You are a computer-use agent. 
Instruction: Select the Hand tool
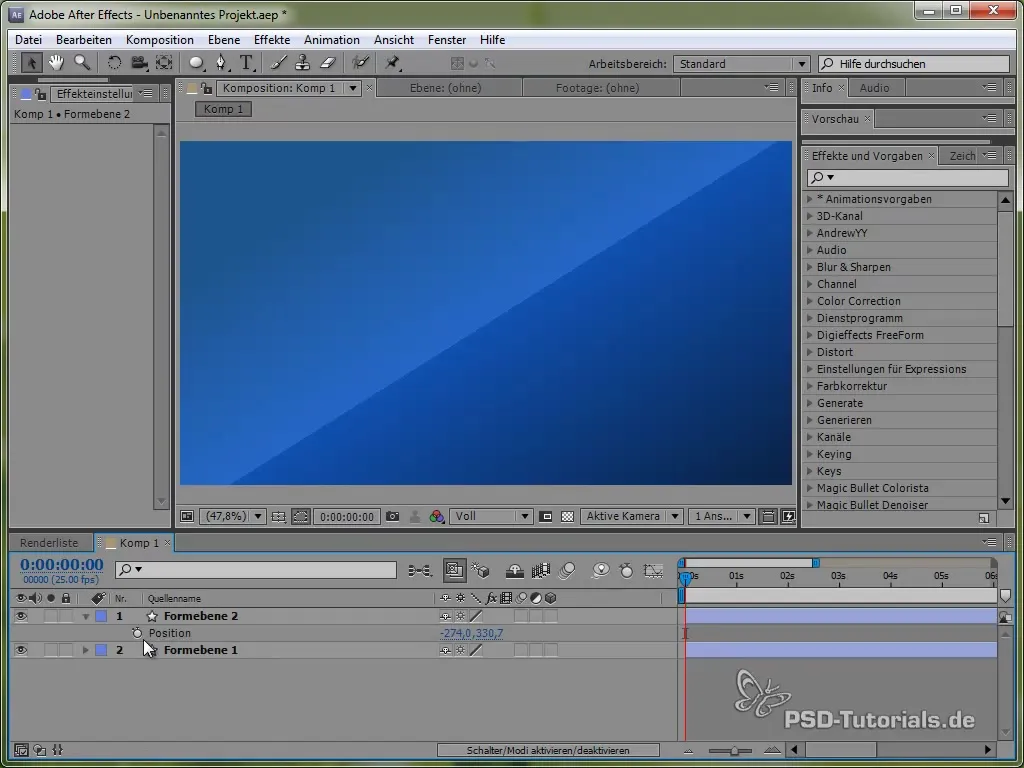tap(56, 63)
